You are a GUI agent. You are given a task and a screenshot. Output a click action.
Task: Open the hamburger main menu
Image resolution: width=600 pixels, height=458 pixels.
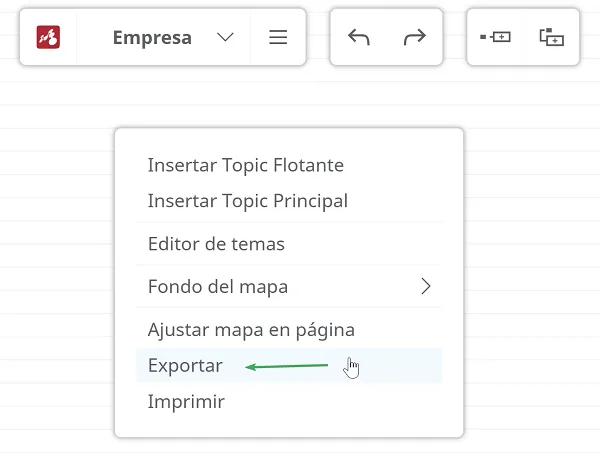tap(278, 37)
